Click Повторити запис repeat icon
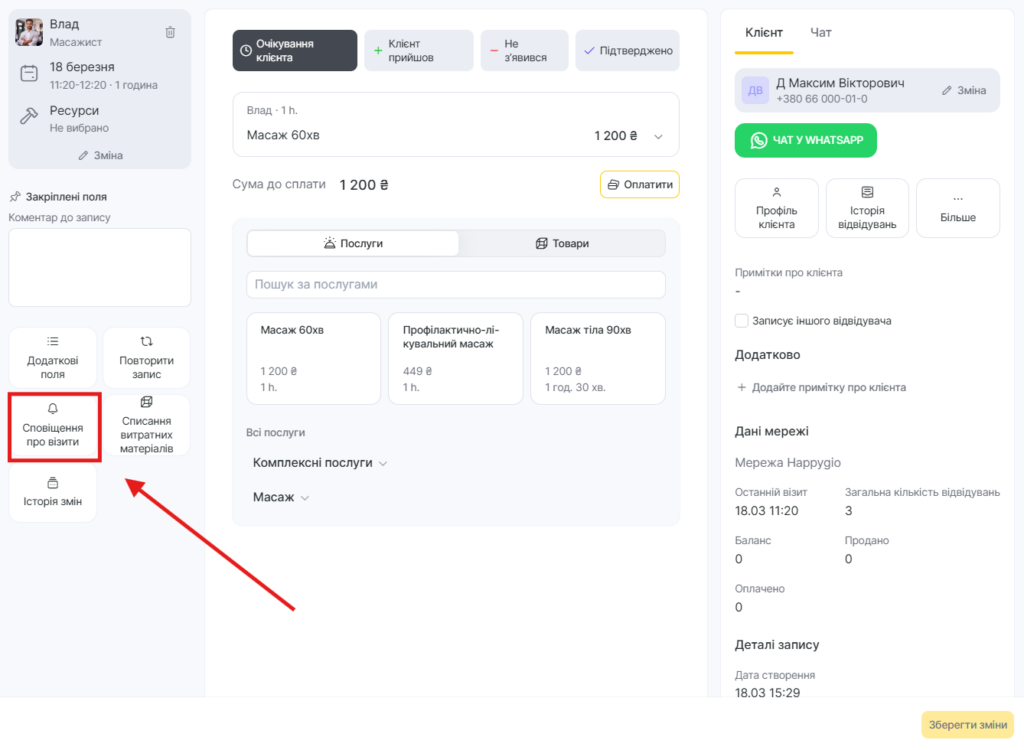Image resolution: width=1024 pixels, height=750 pixels. tap(147, 341)
